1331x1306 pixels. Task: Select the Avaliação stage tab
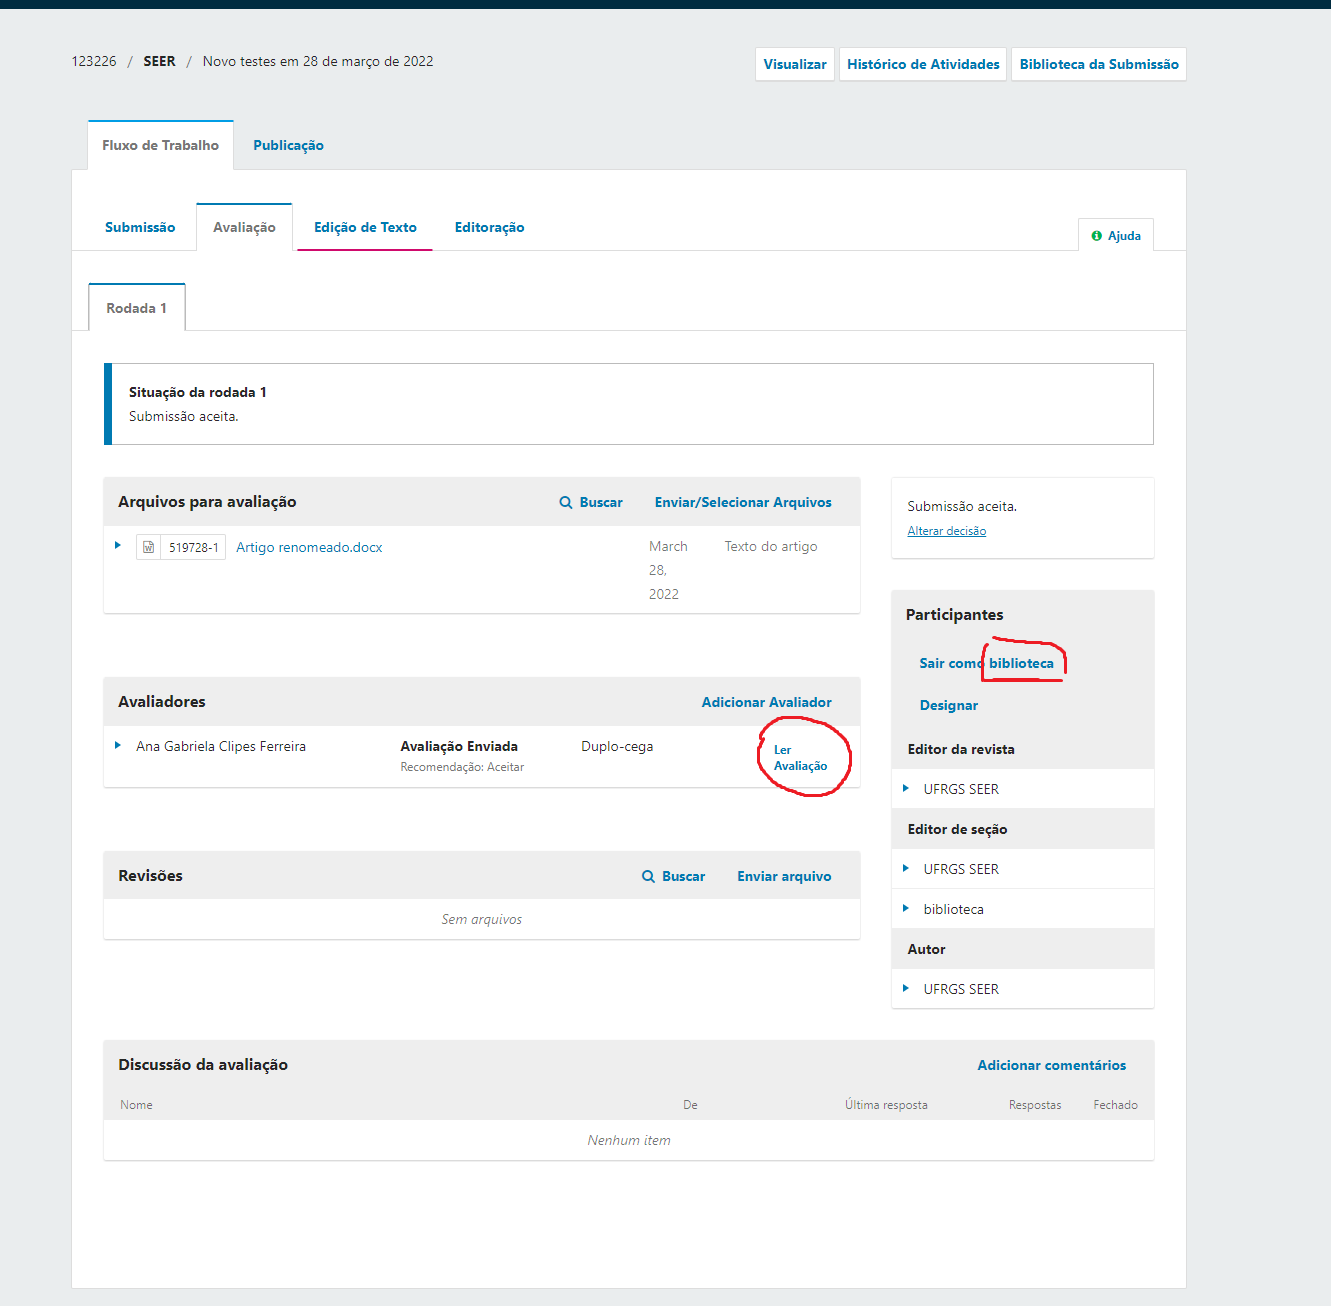244,228
